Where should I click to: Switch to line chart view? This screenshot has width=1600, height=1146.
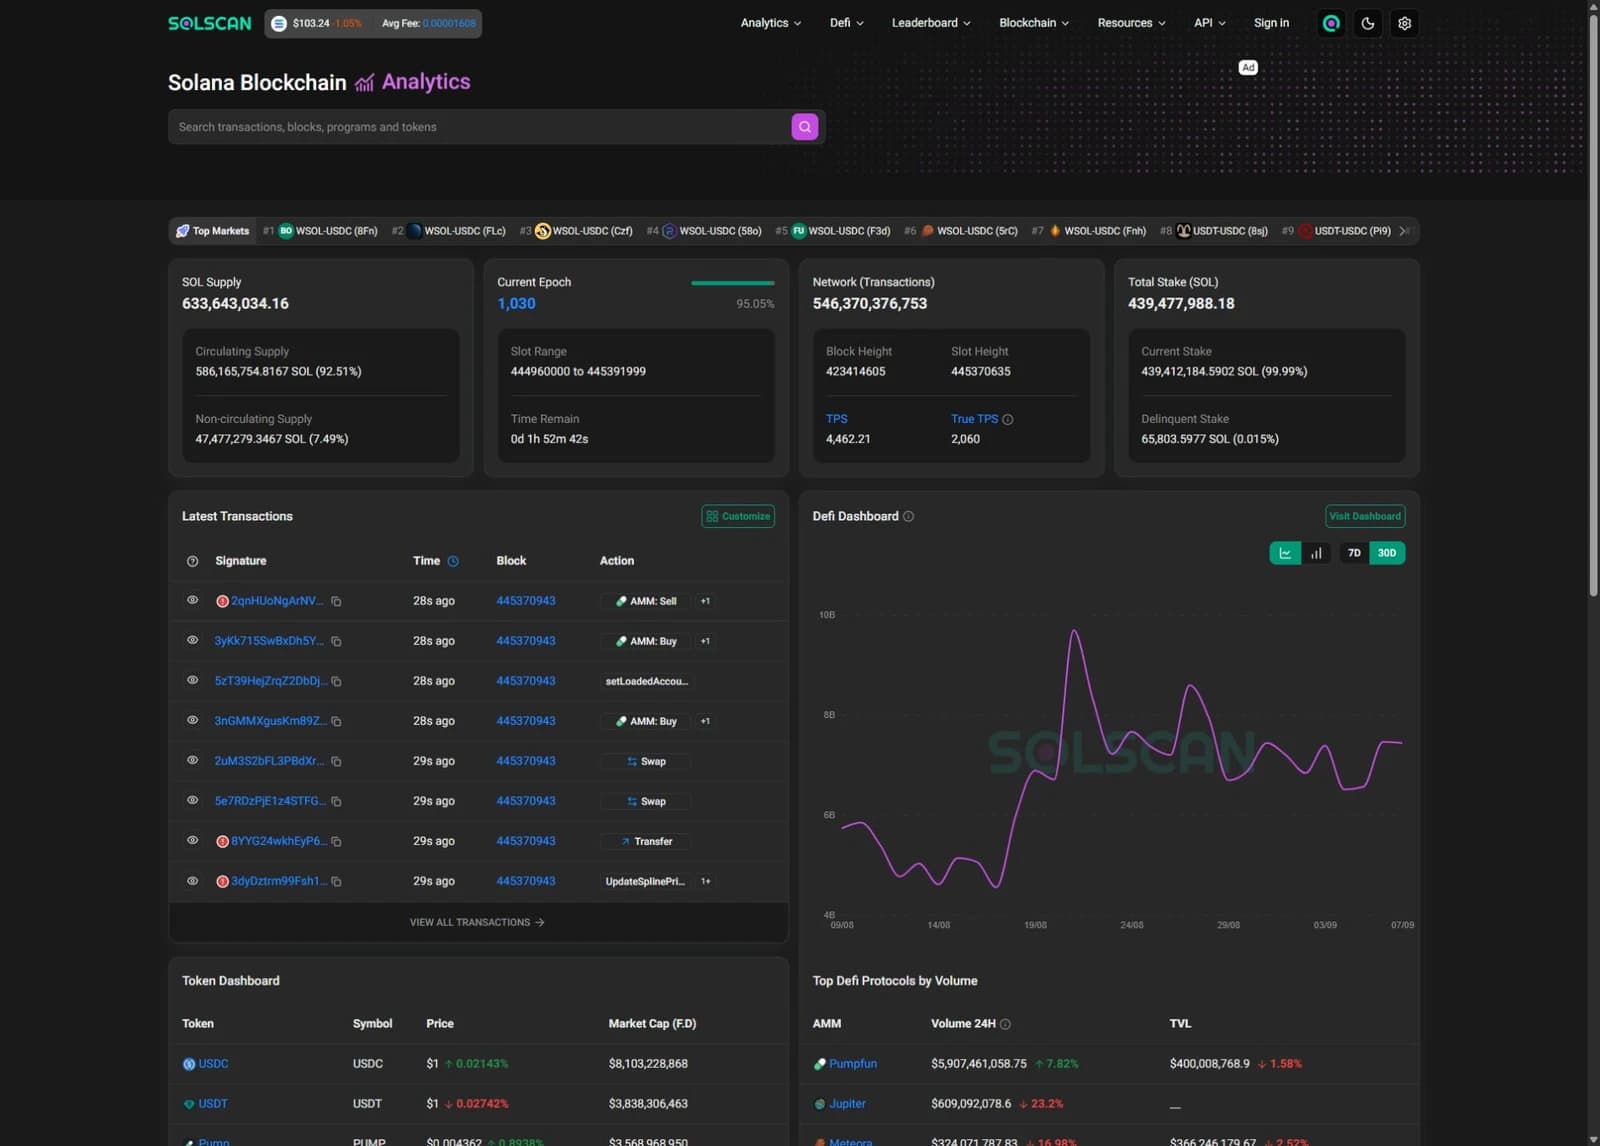[1285, 553]
